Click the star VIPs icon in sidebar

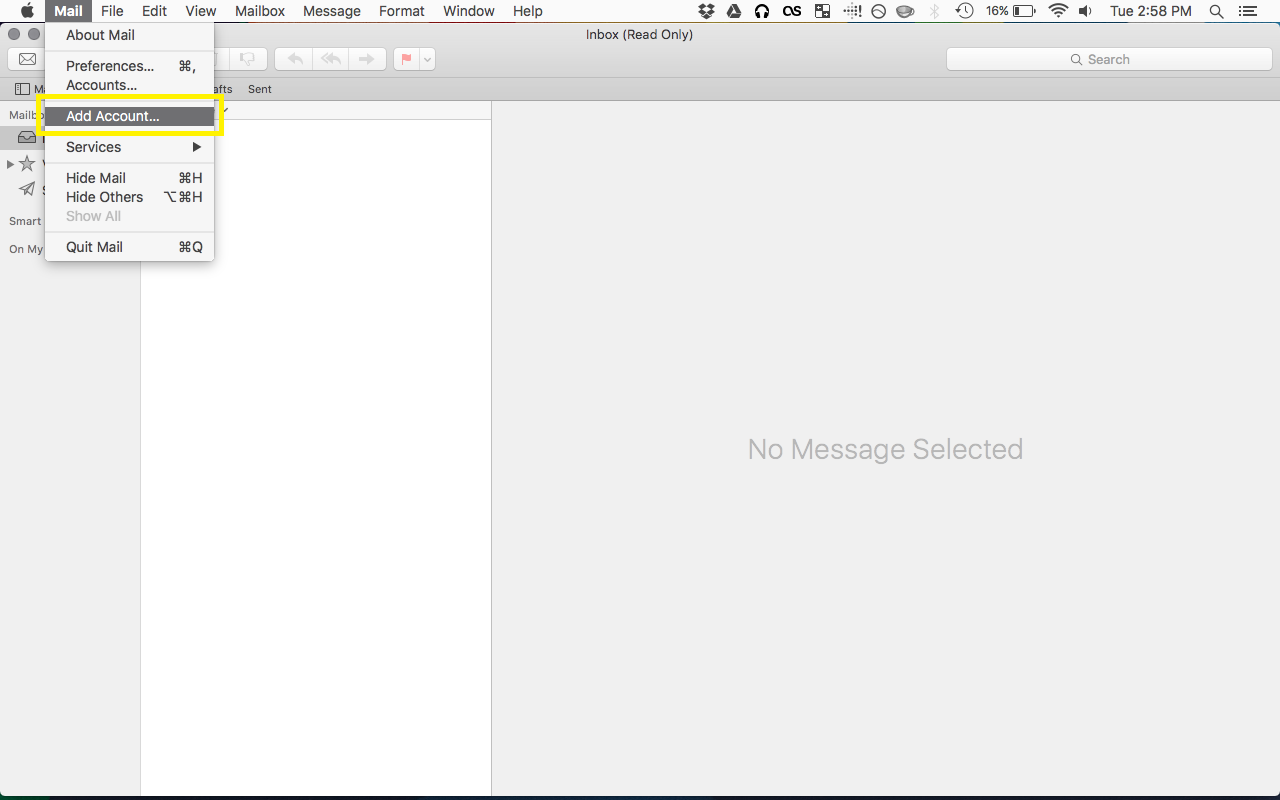pos(27,163)
